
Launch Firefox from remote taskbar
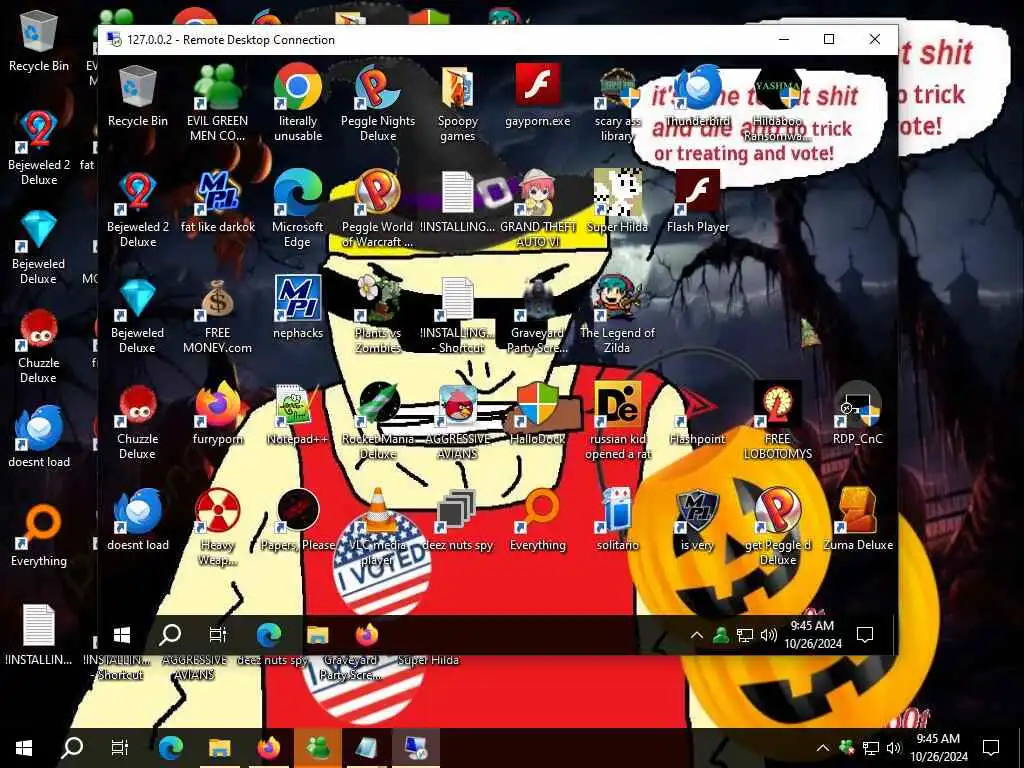(366, 635)
